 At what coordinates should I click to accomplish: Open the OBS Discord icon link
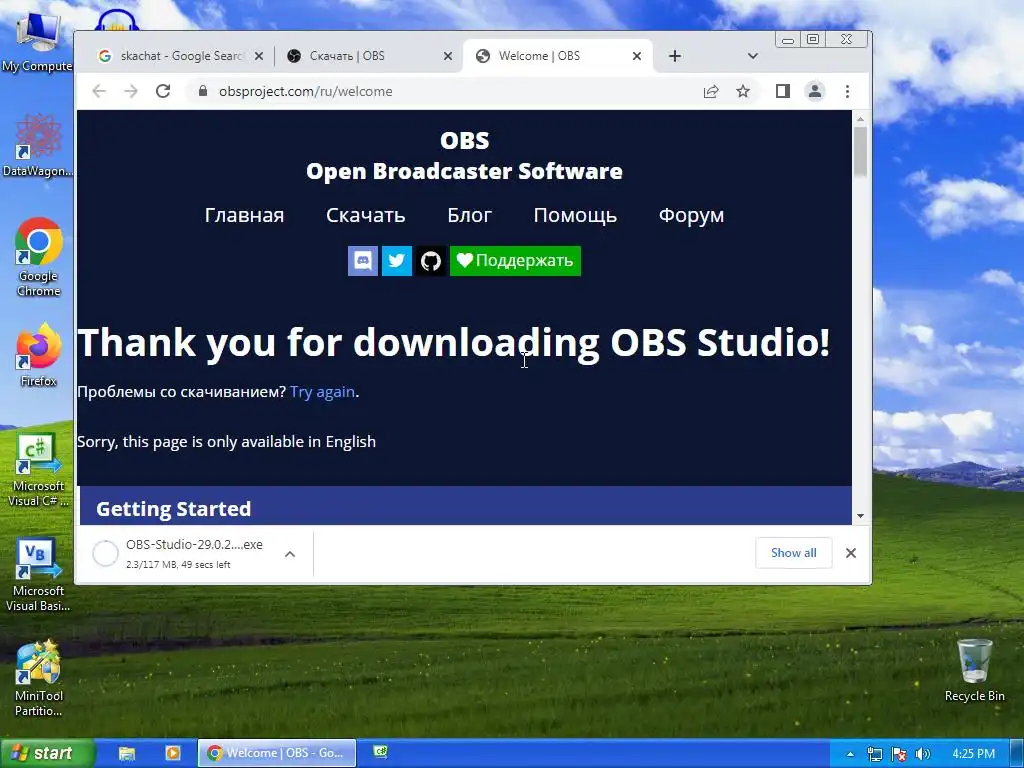tap(363, 261)
